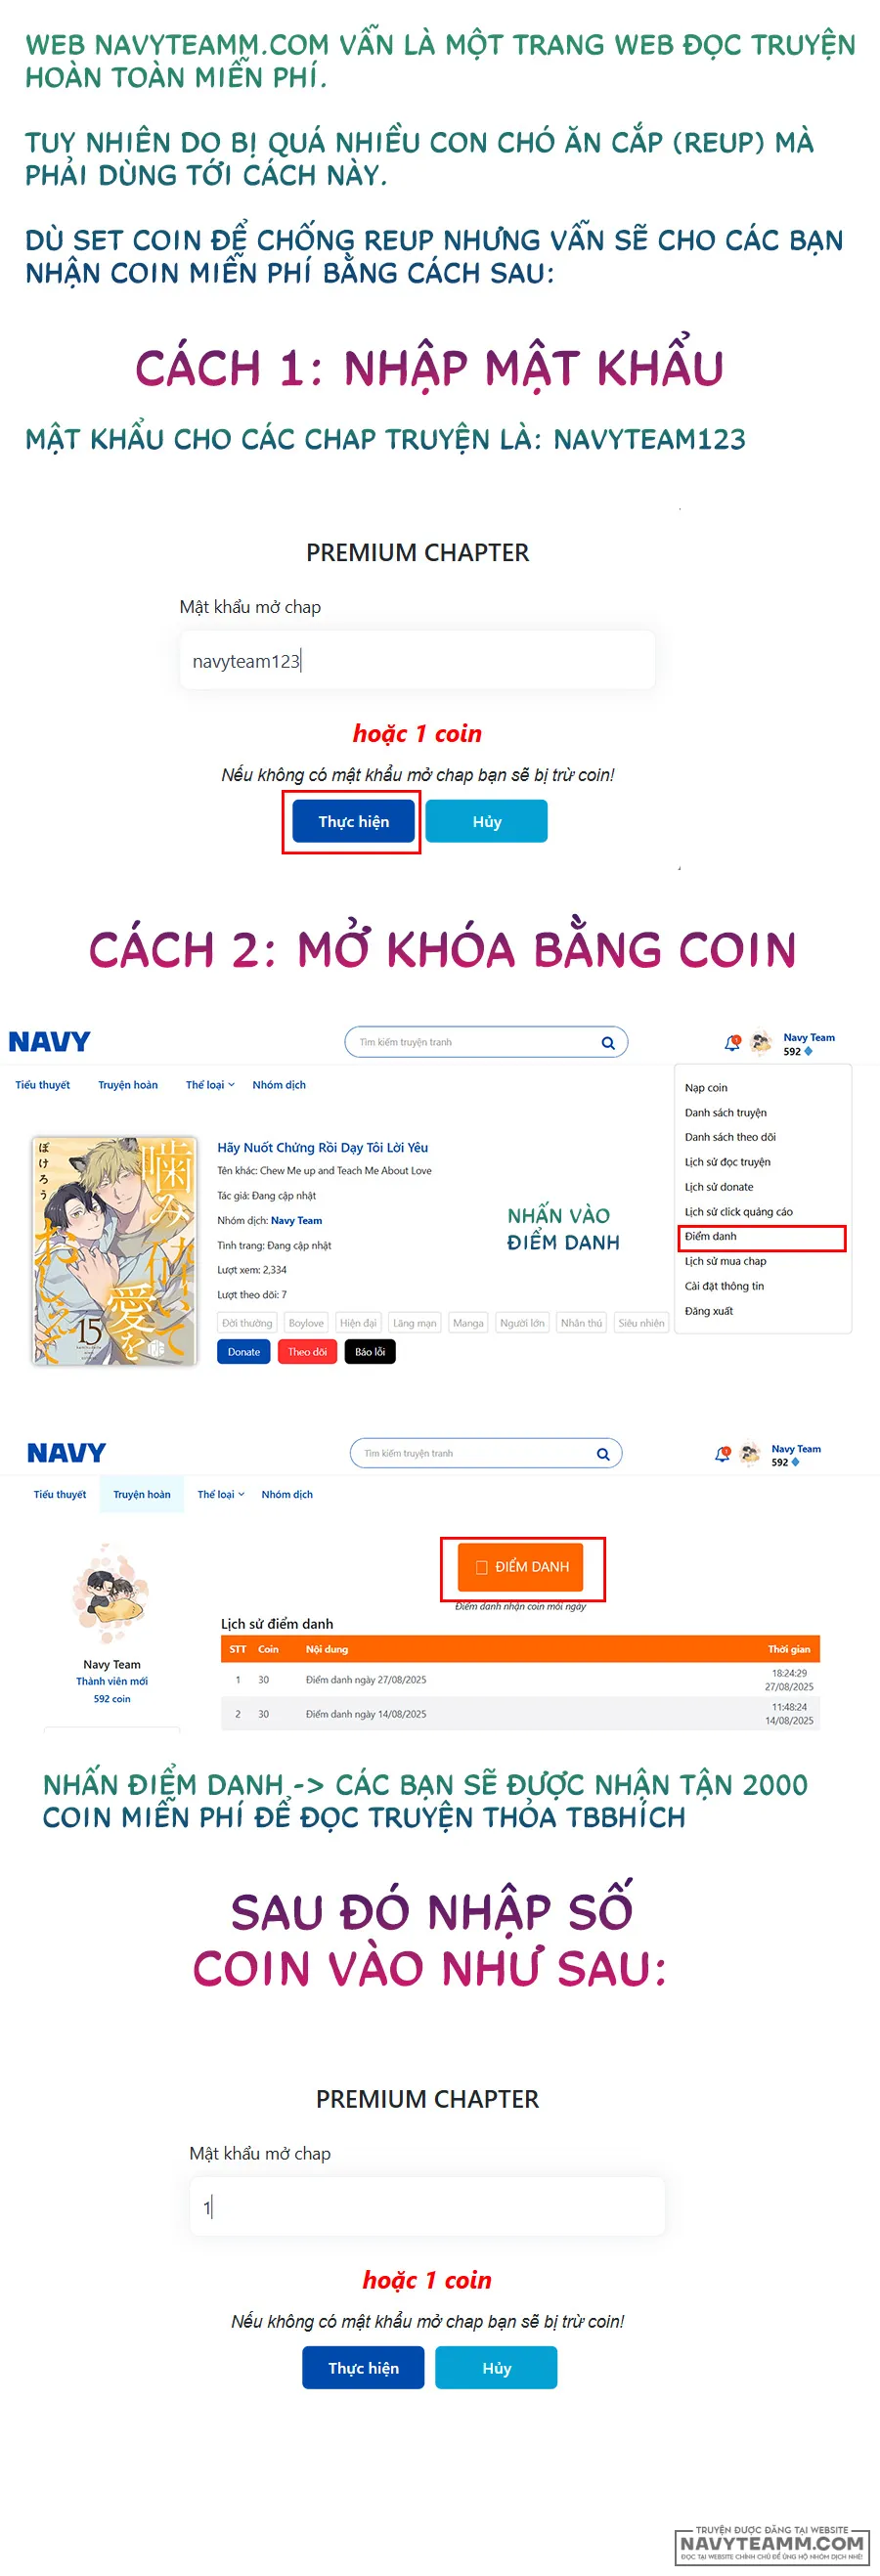Screen dimensions: 880x2576
Task: Click the red Theo dõi button
Action: [x=307, y=1352]
